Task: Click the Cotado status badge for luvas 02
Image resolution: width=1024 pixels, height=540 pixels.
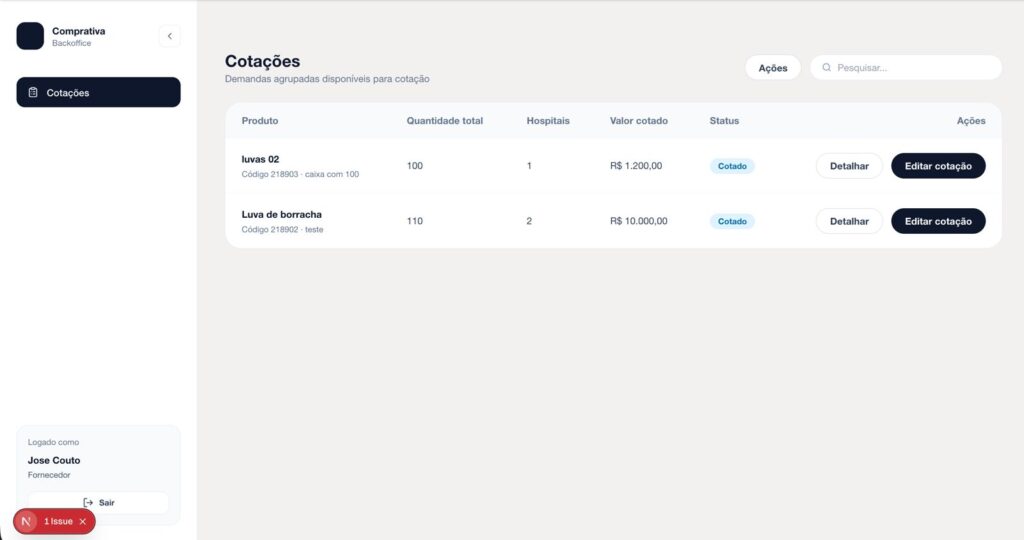Action: pyautogui.click(x=732, y=166)
